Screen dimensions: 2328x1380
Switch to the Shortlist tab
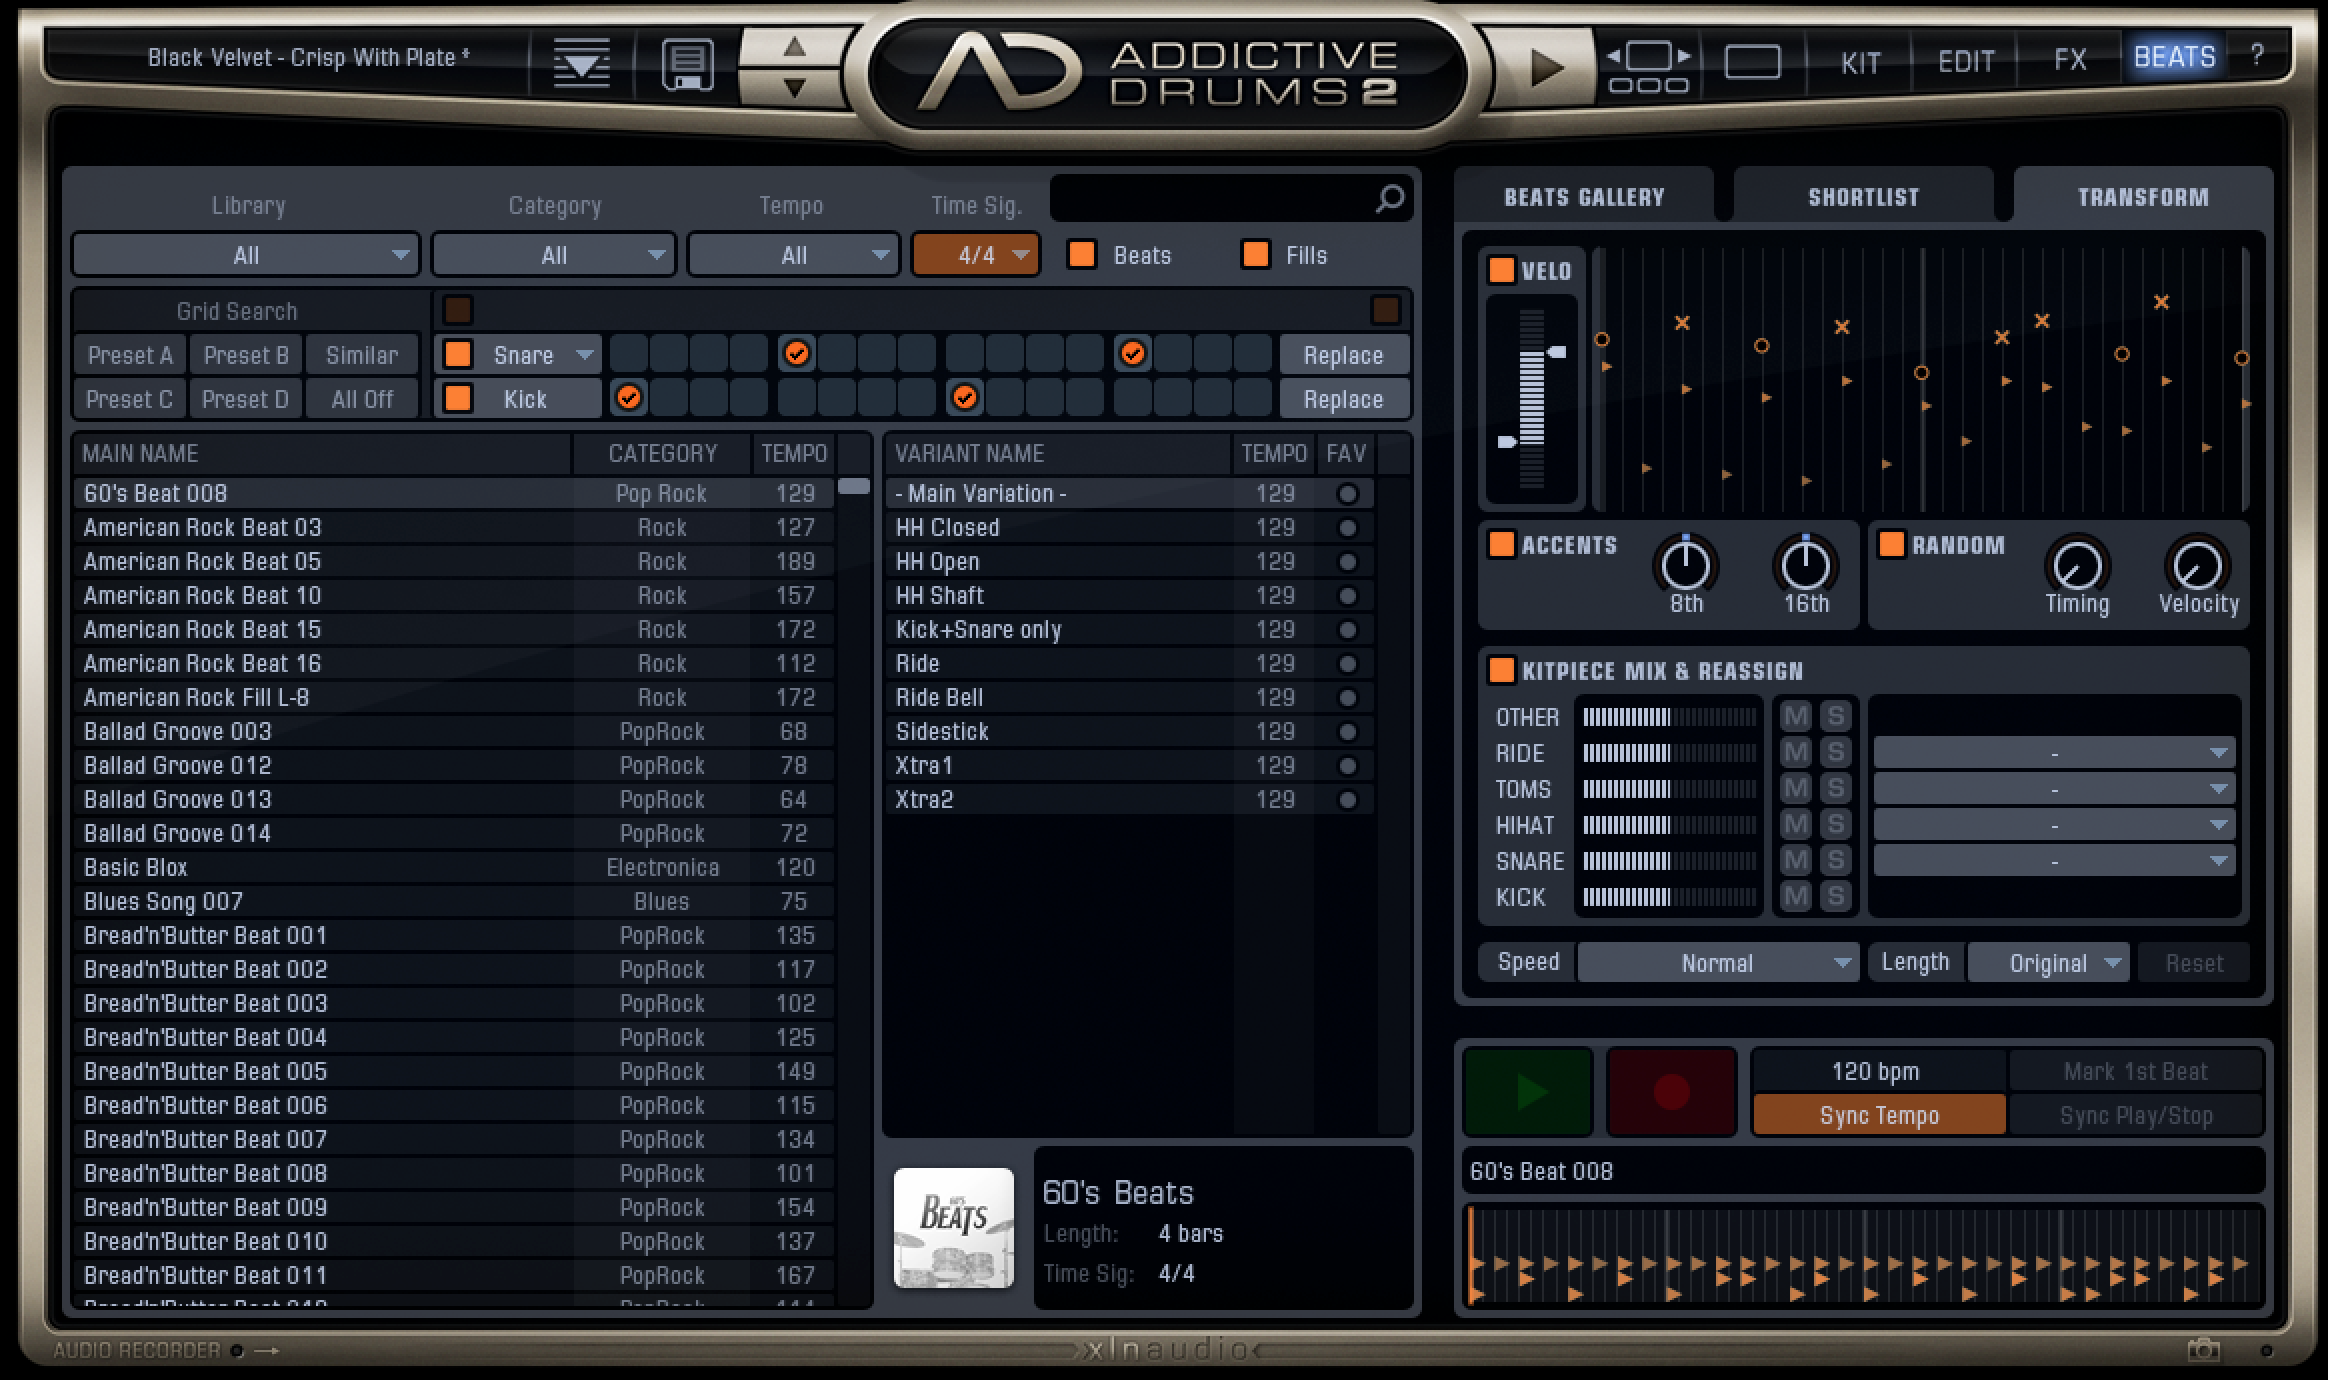pos(1862,196)
